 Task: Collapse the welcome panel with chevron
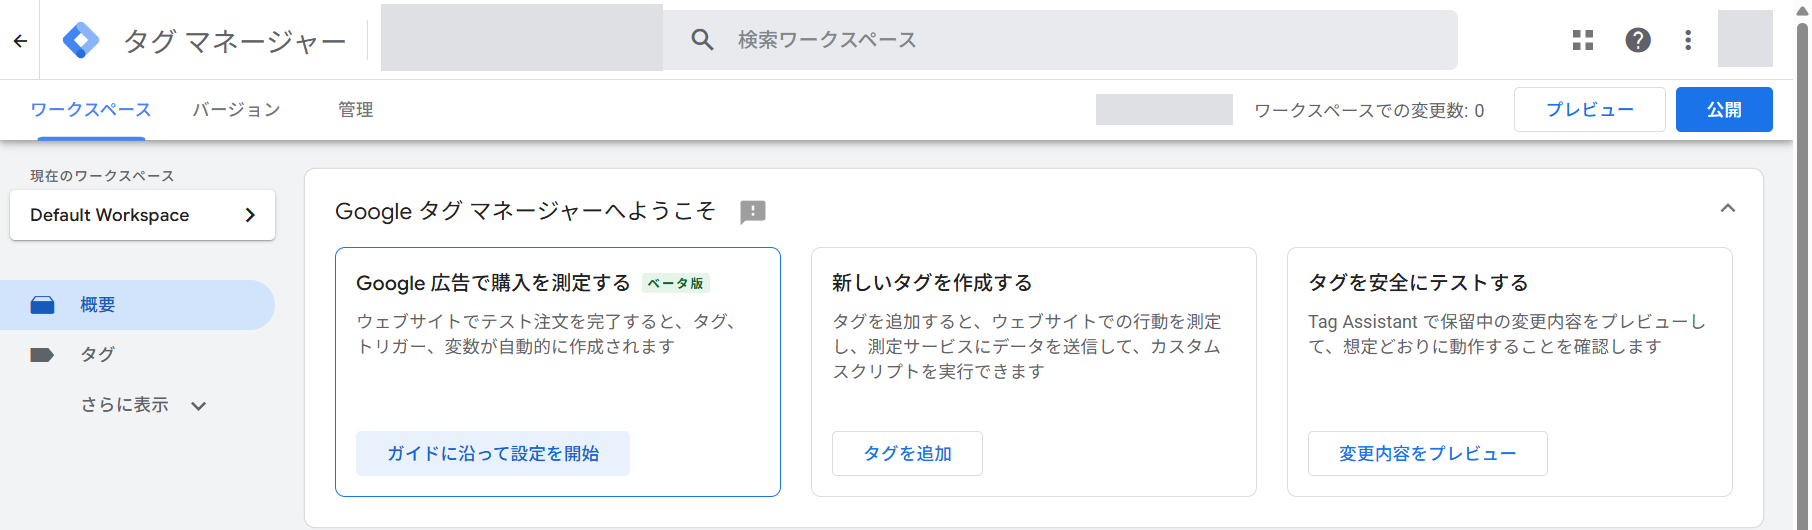[1728, 208]
